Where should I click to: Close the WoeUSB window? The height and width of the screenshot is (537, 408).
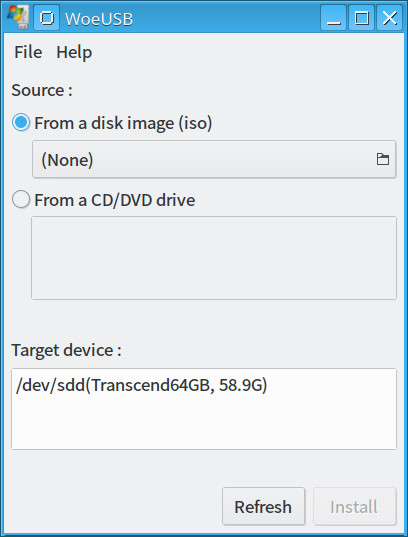coord(390,18)
